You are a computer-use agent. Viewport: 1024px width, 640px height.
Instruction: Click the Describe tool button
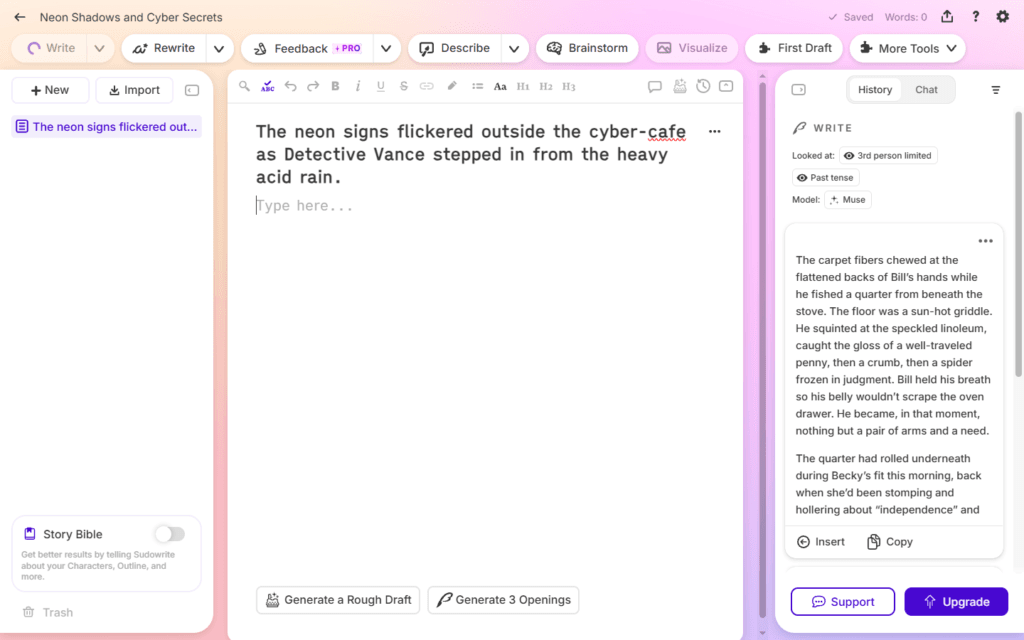[x=455, y=48]
